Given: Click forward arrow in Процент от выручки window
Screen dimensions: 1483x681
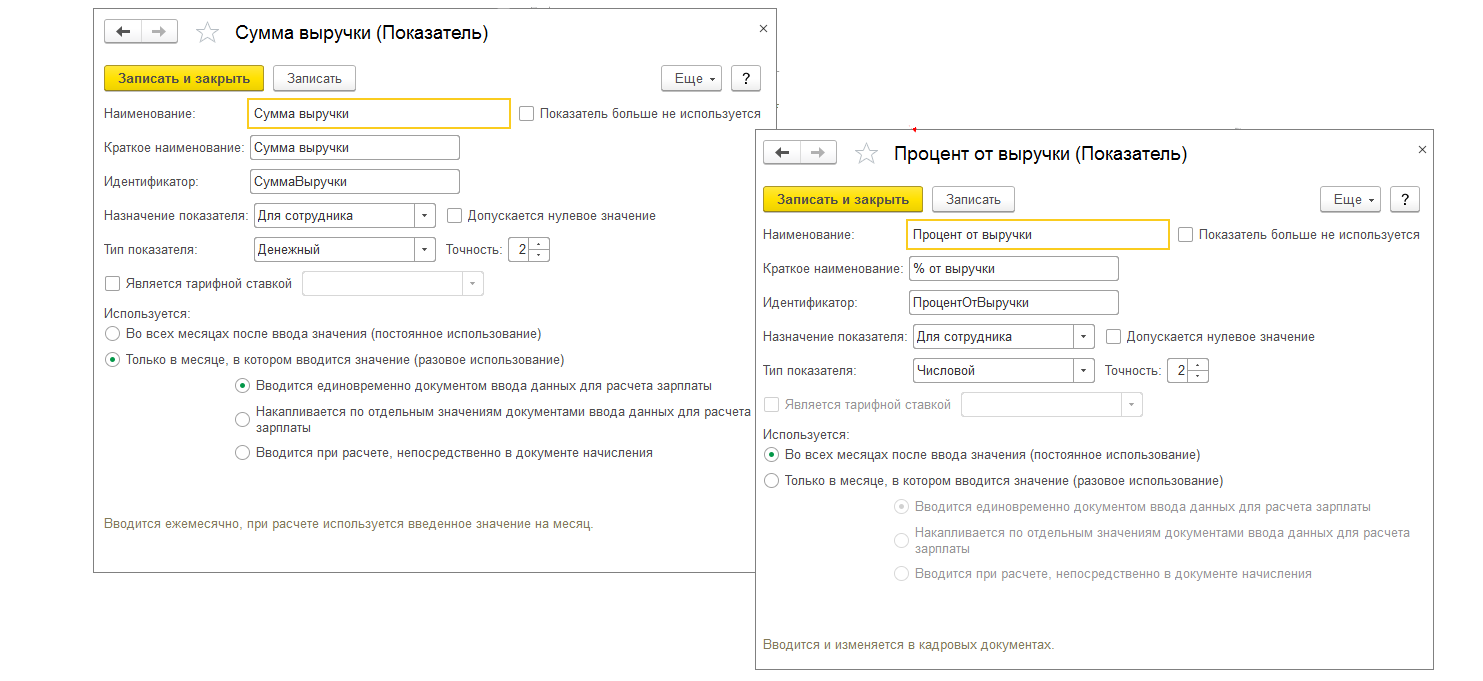Looking at the screenshot, I should tap(818, 153).
